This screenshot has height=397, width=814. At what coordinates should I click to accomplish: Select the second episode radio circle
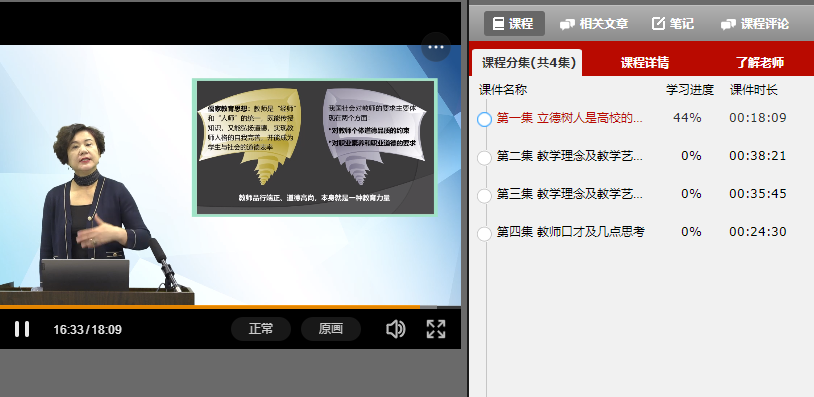coord(484,158)
